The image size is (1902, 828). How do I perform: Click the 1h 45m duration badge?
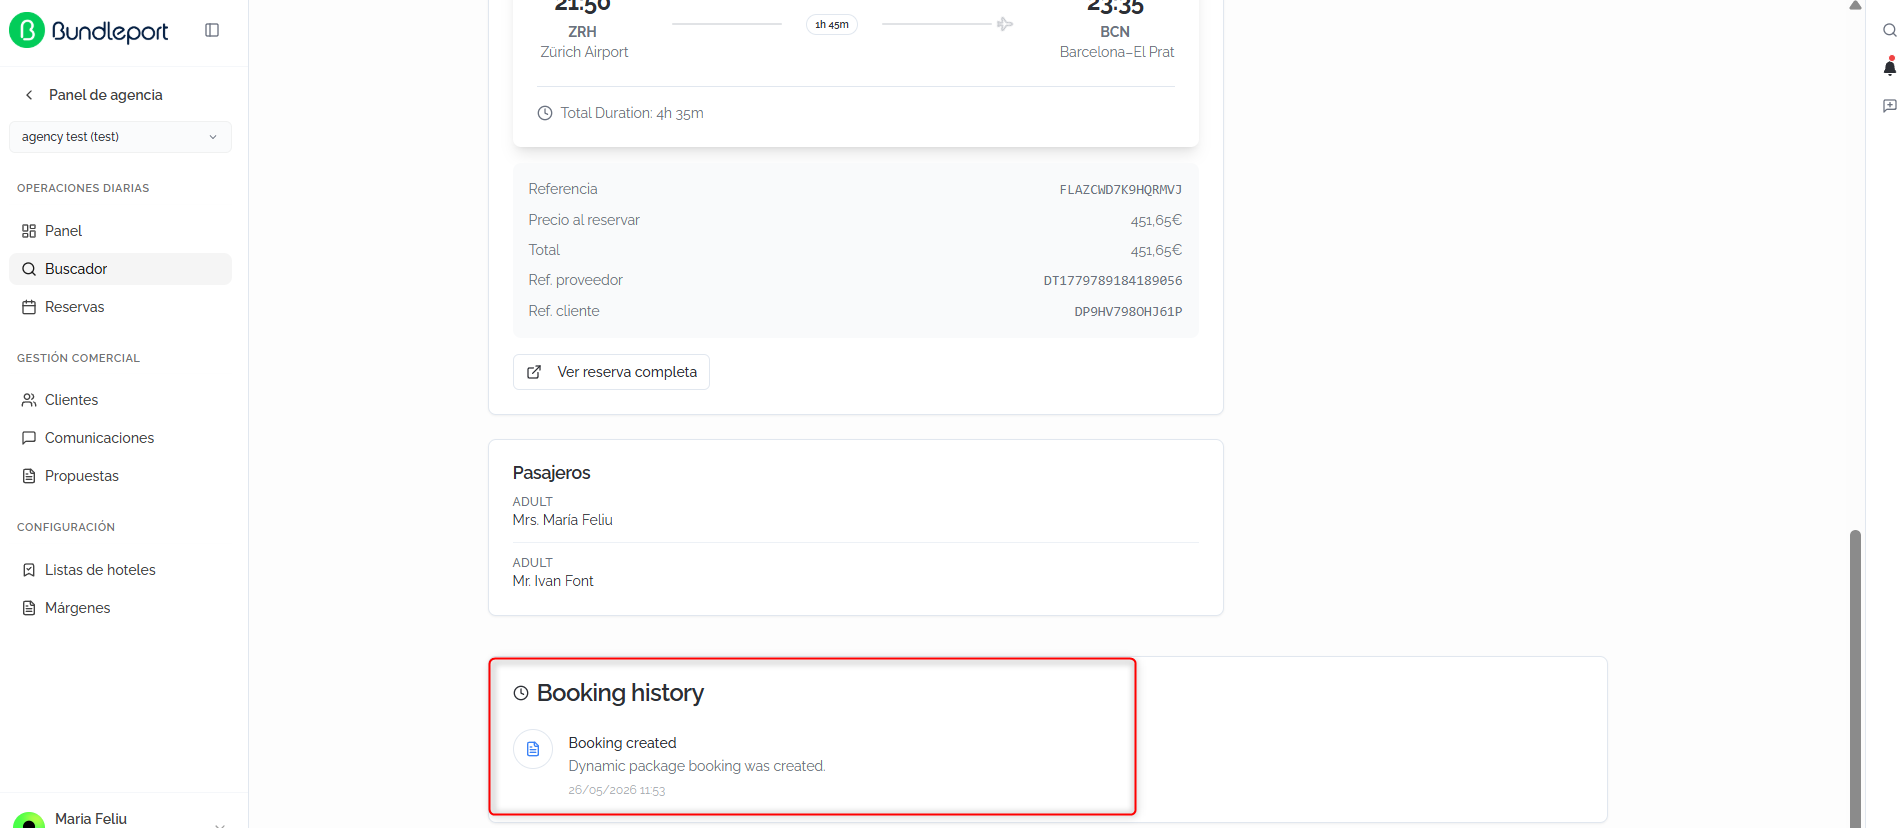coord(832,24)
